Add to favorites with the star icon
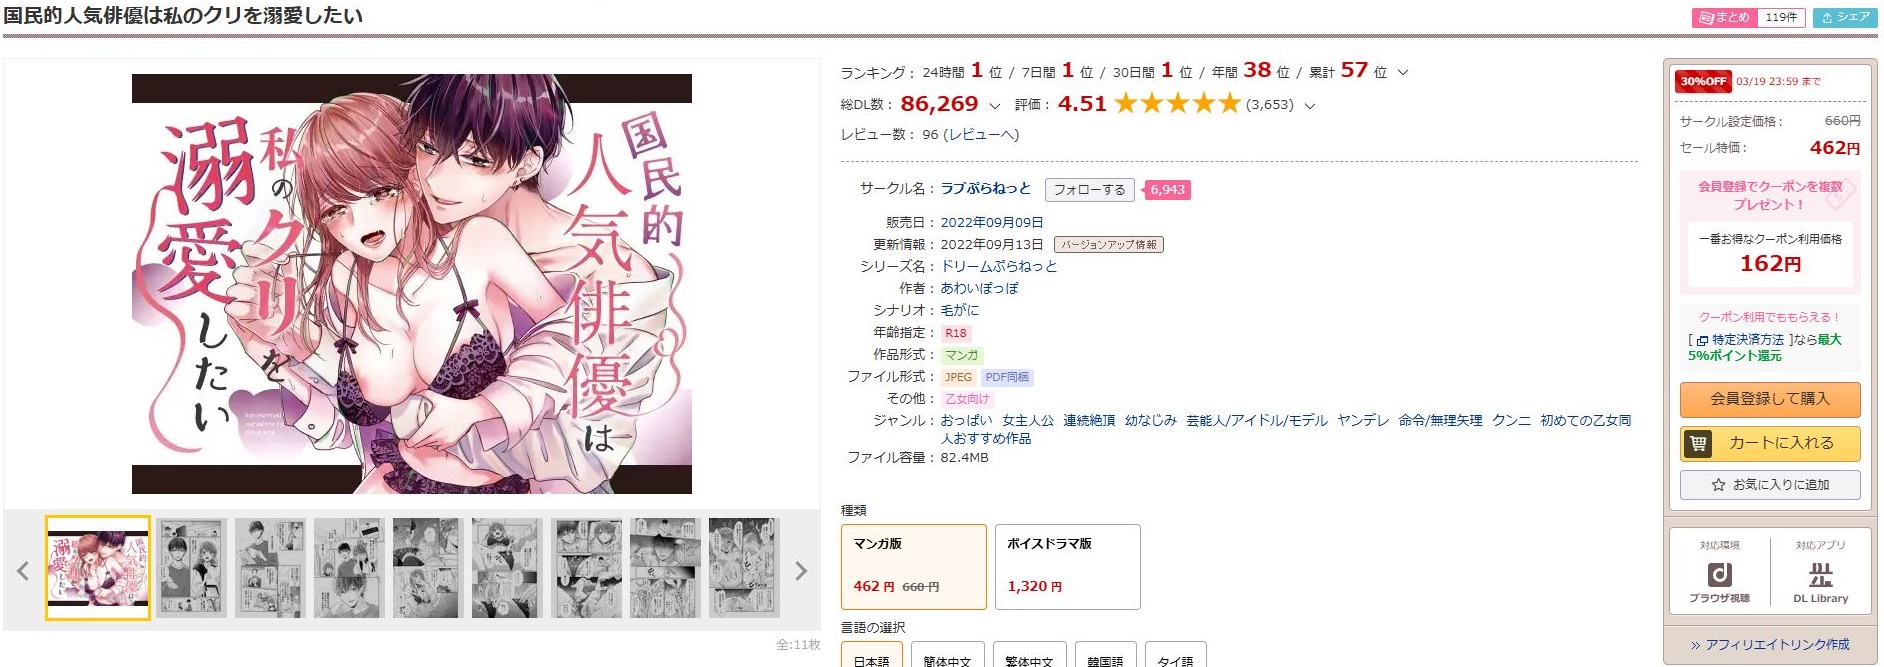This screenshot has width=1884, height=667. click(1718, 485)
